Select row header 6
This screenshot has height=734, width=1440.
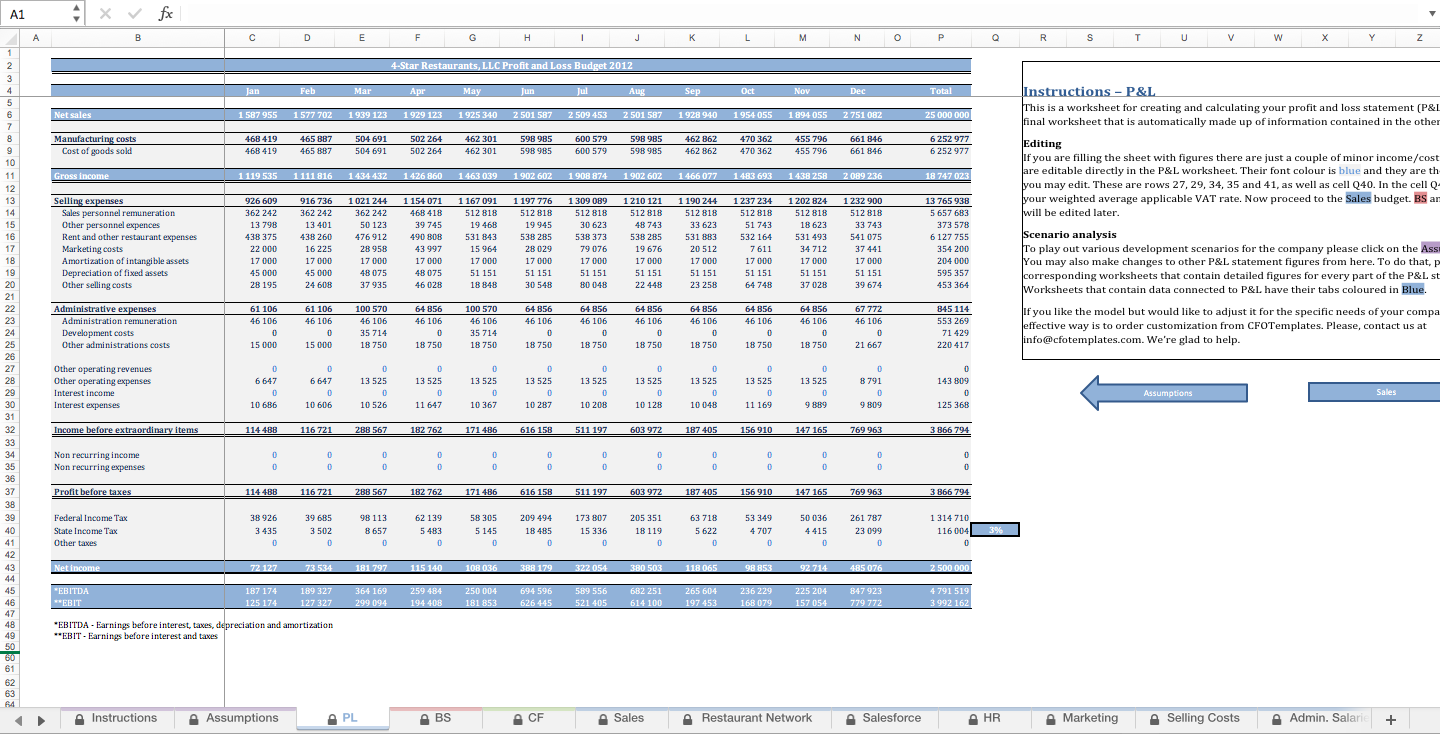pyautogui.click(x=9, y=115)
